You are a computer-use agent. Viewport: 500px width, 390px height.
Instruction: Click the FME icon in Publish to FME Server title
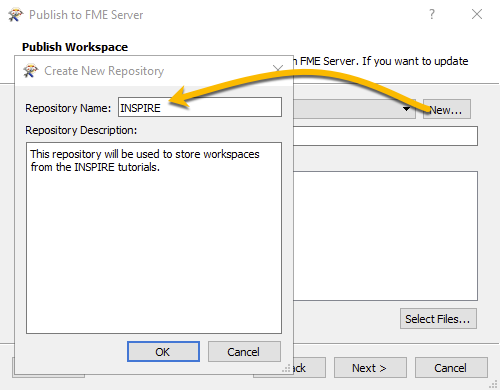tap(15, 15)
